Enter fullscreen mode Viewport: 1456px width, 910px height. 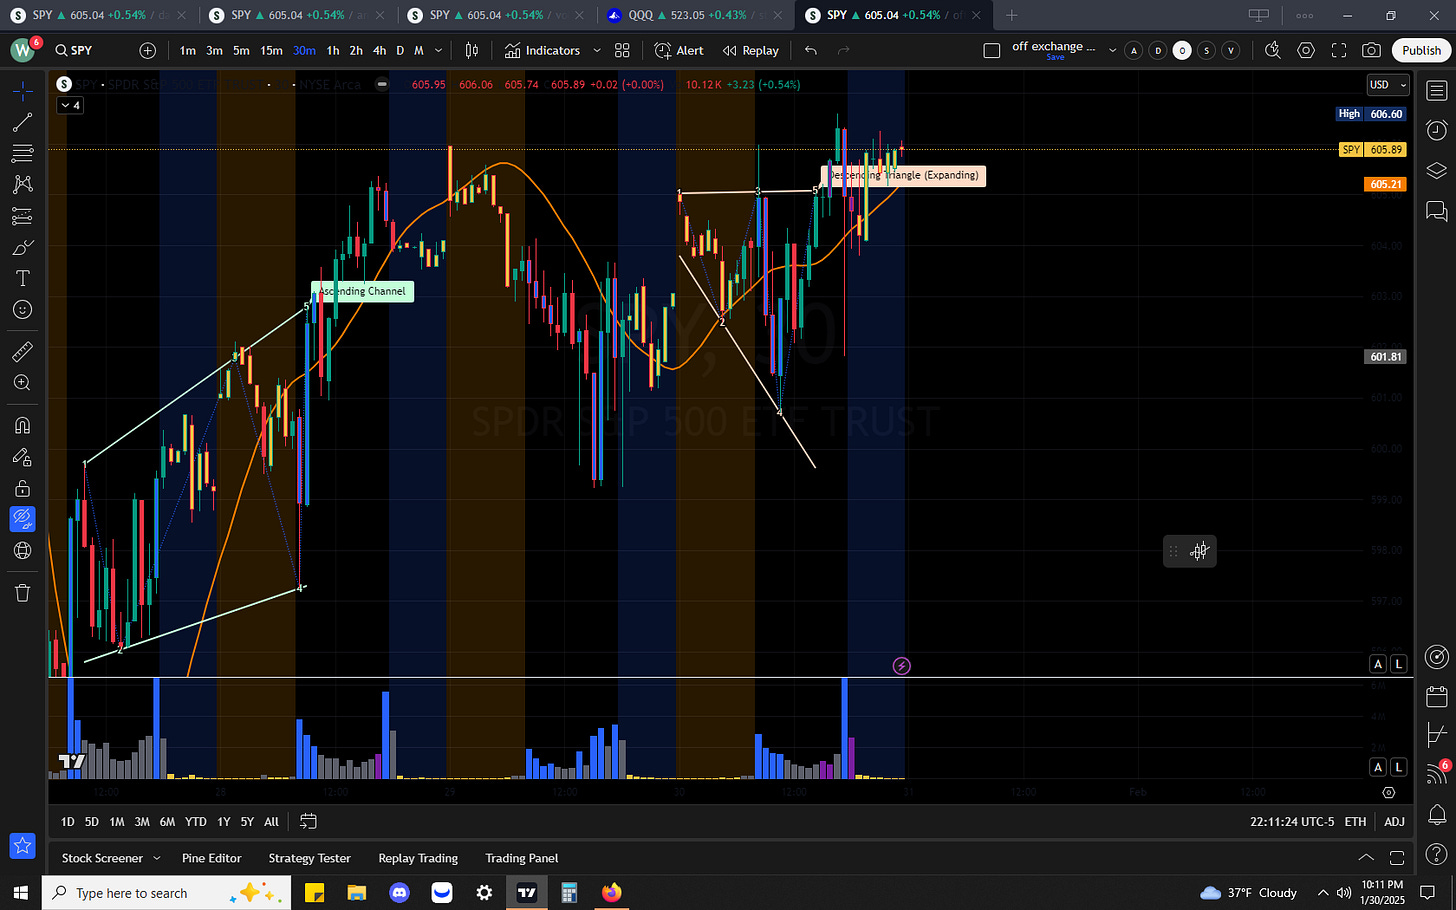pyautogui.click(x=1339, y=50)
